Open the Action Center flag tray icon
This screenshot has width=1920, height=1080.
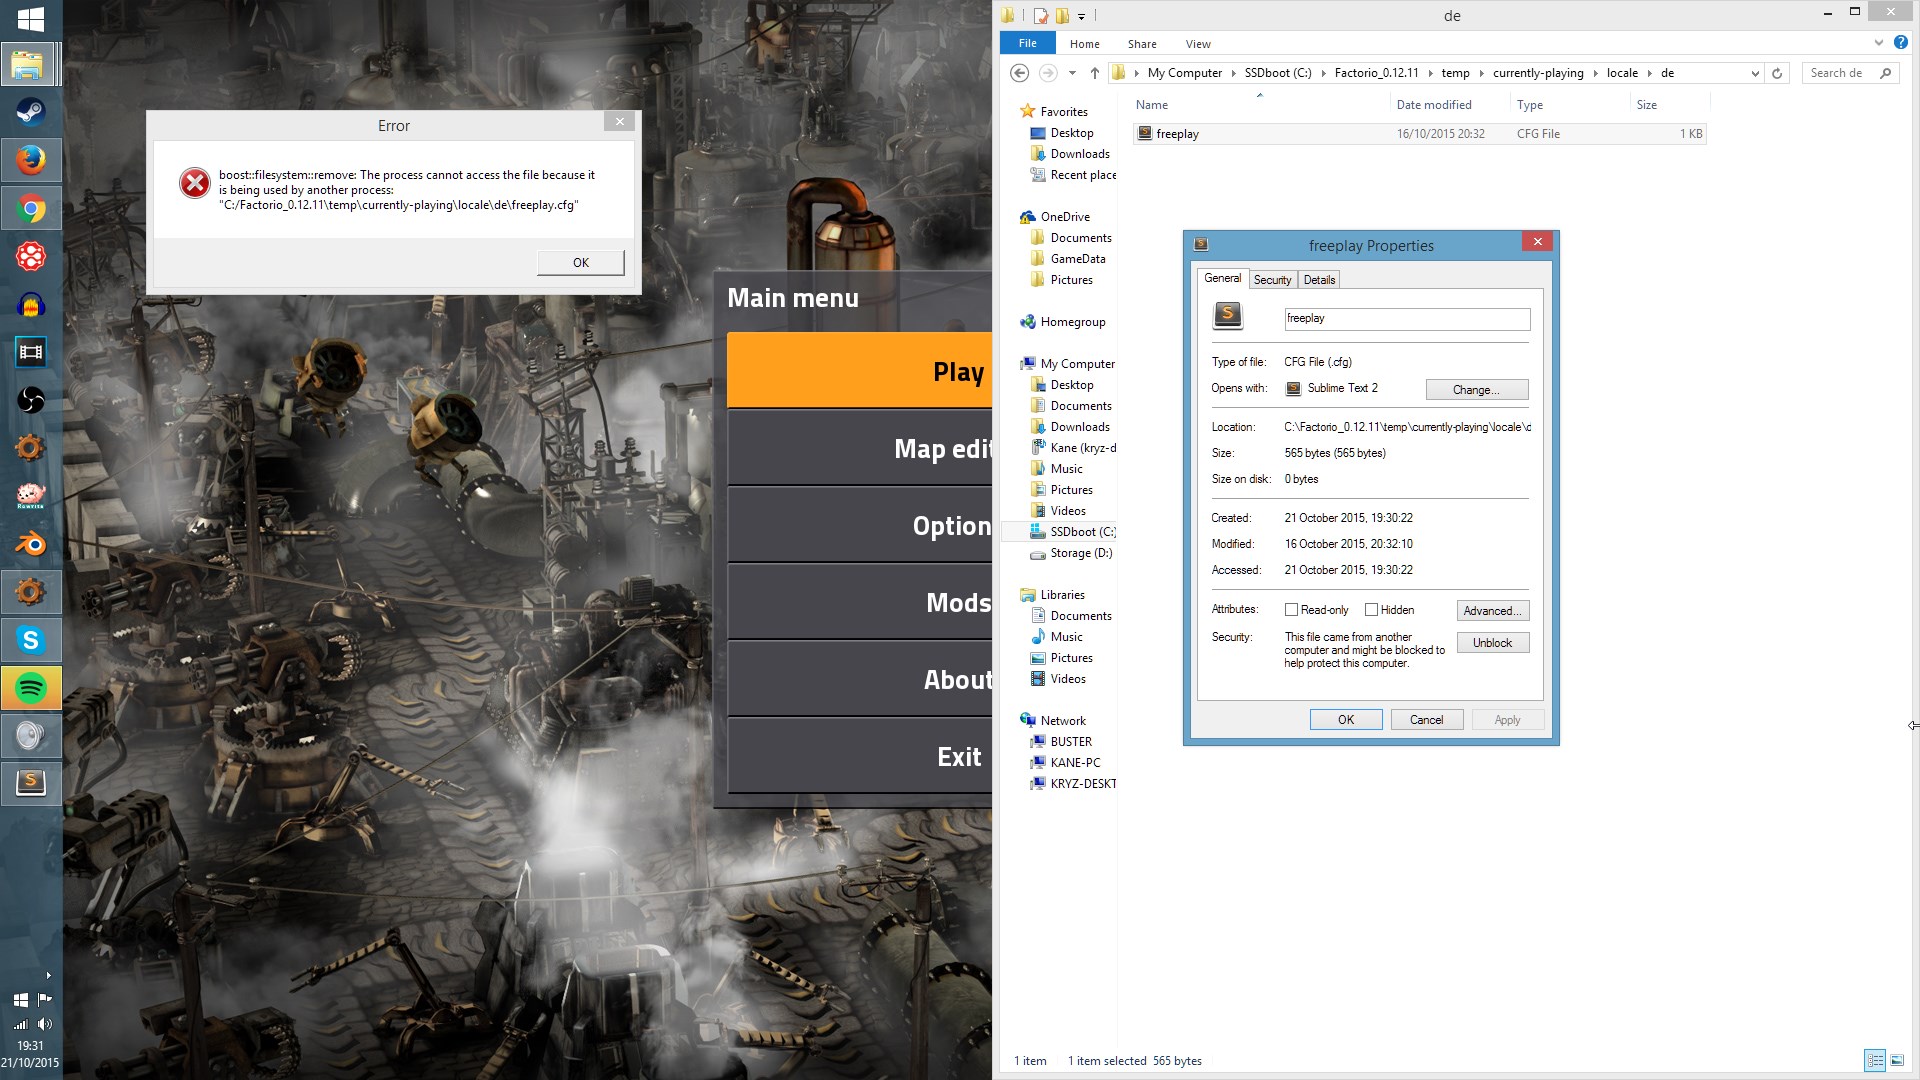coord(44,999)
